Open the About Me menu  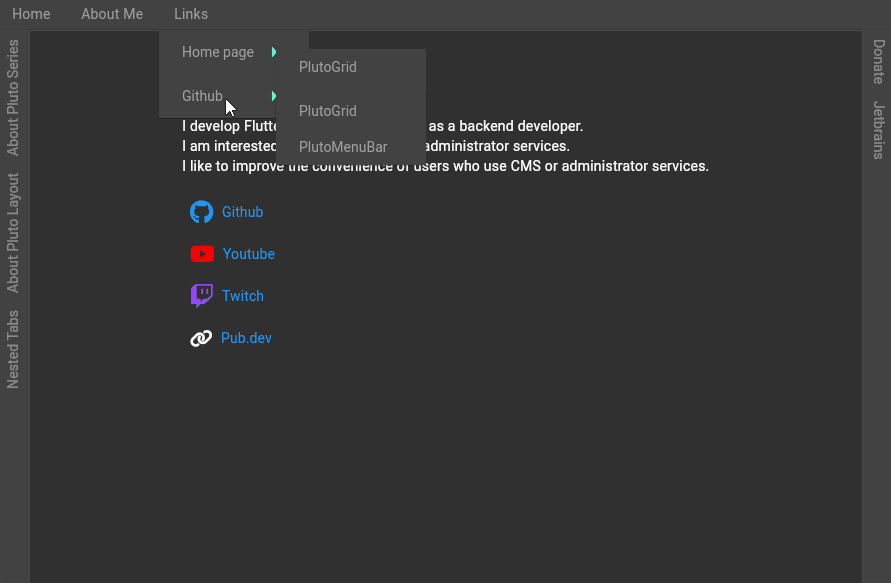111,14
